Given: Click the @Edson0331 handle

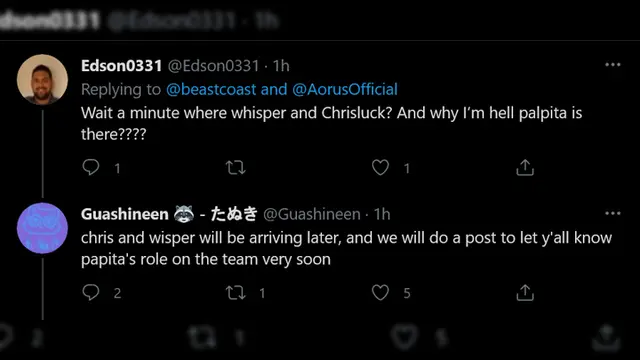Looking at the screenshot, I should (213, 66).
